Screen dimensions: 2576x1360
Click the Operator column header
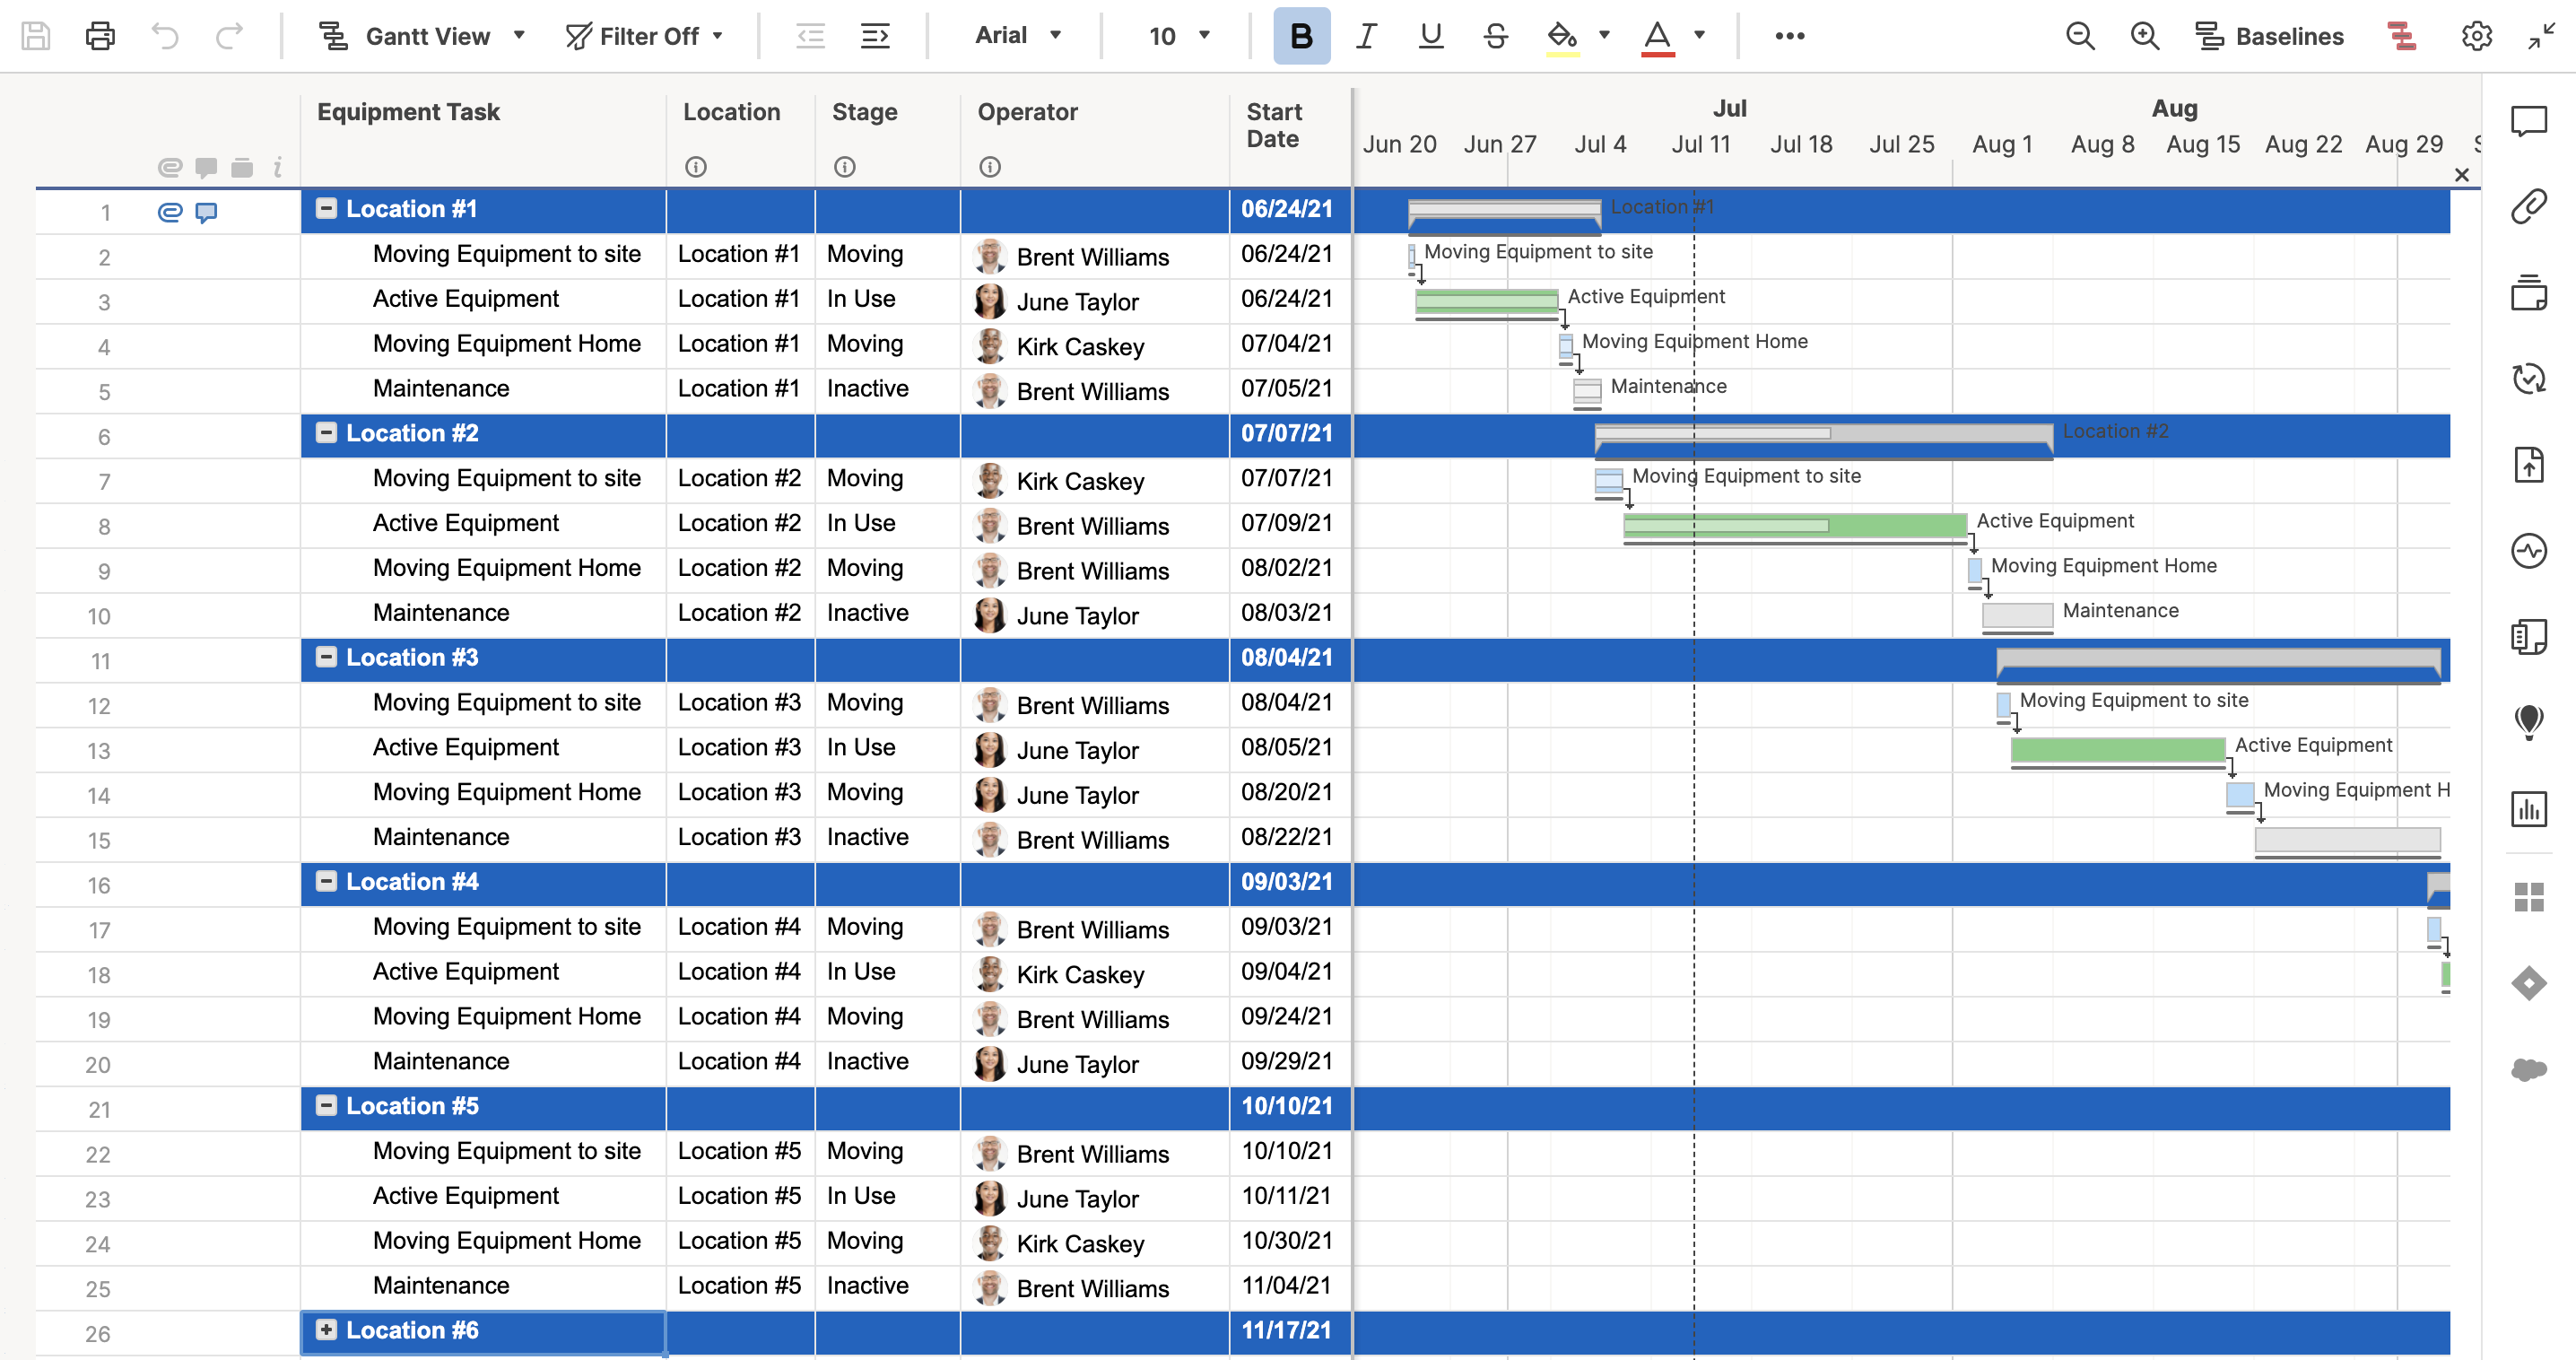[1027, 112]
